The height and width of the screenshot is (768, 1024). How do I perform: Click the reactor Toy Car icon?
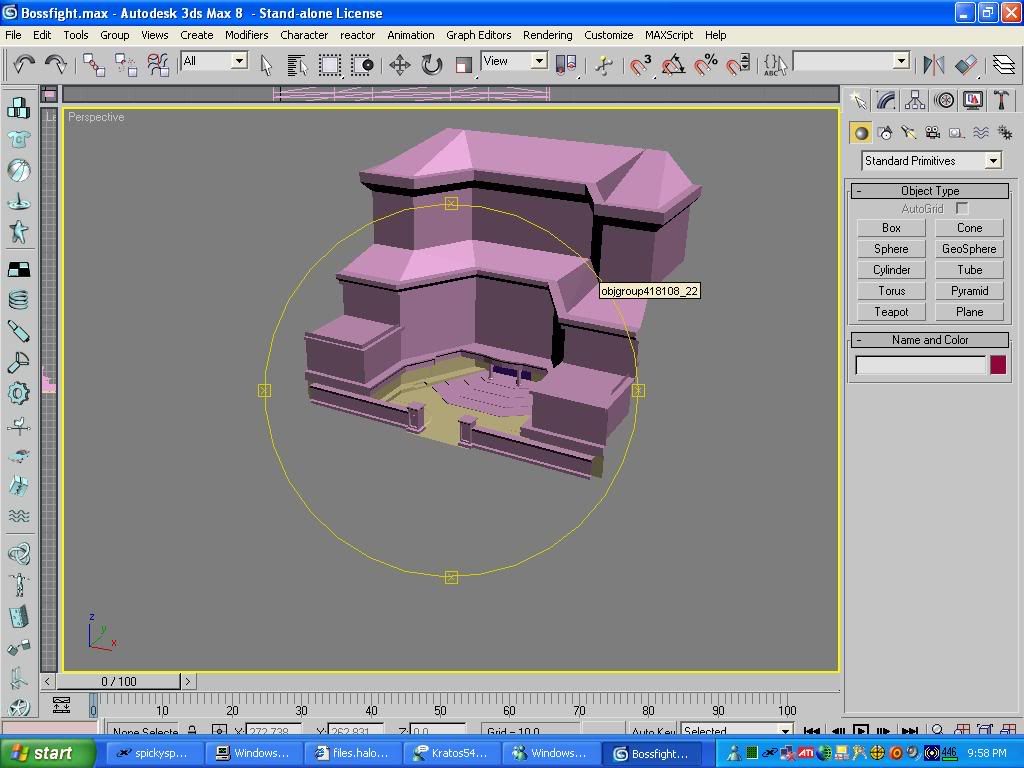tap(18, 455)
